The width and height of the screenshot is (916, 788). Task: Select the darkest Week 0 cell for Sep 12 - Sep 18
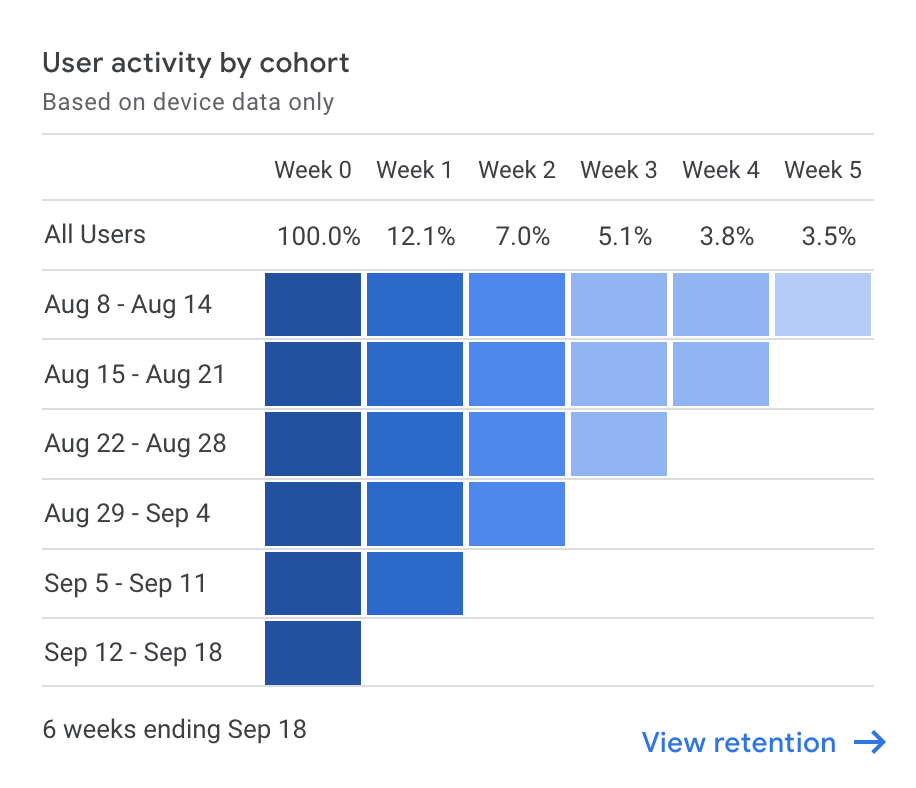(x=312, y=652)
